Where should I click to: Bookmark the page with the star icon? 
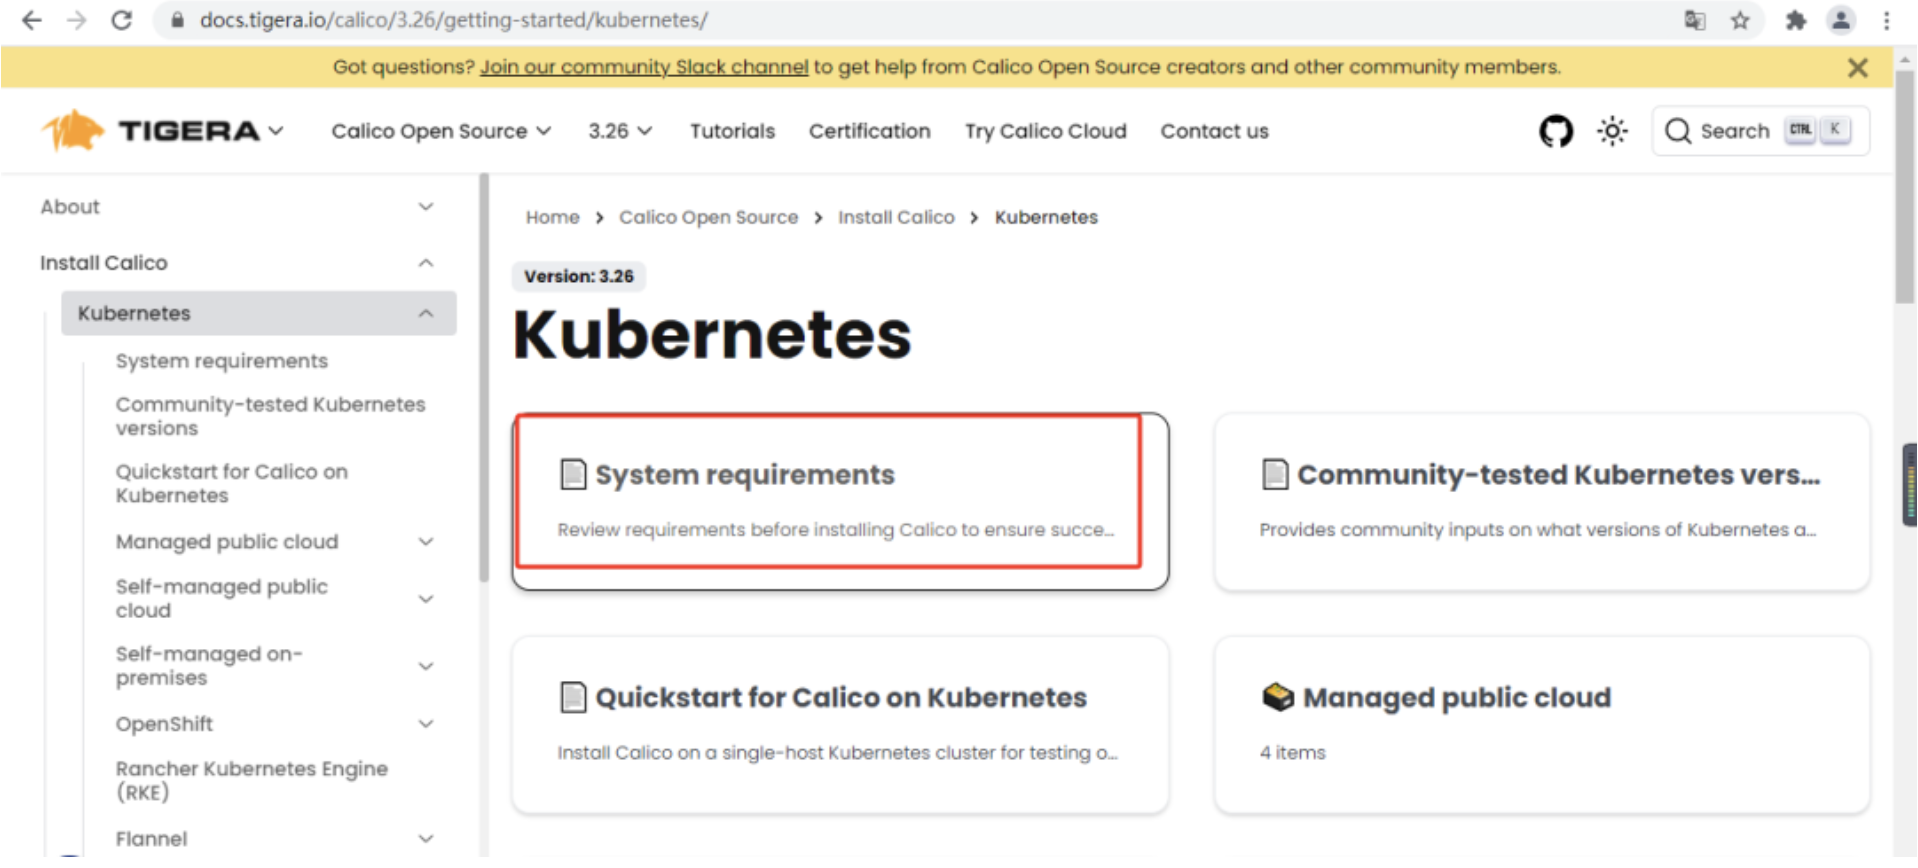(1740, 20)
